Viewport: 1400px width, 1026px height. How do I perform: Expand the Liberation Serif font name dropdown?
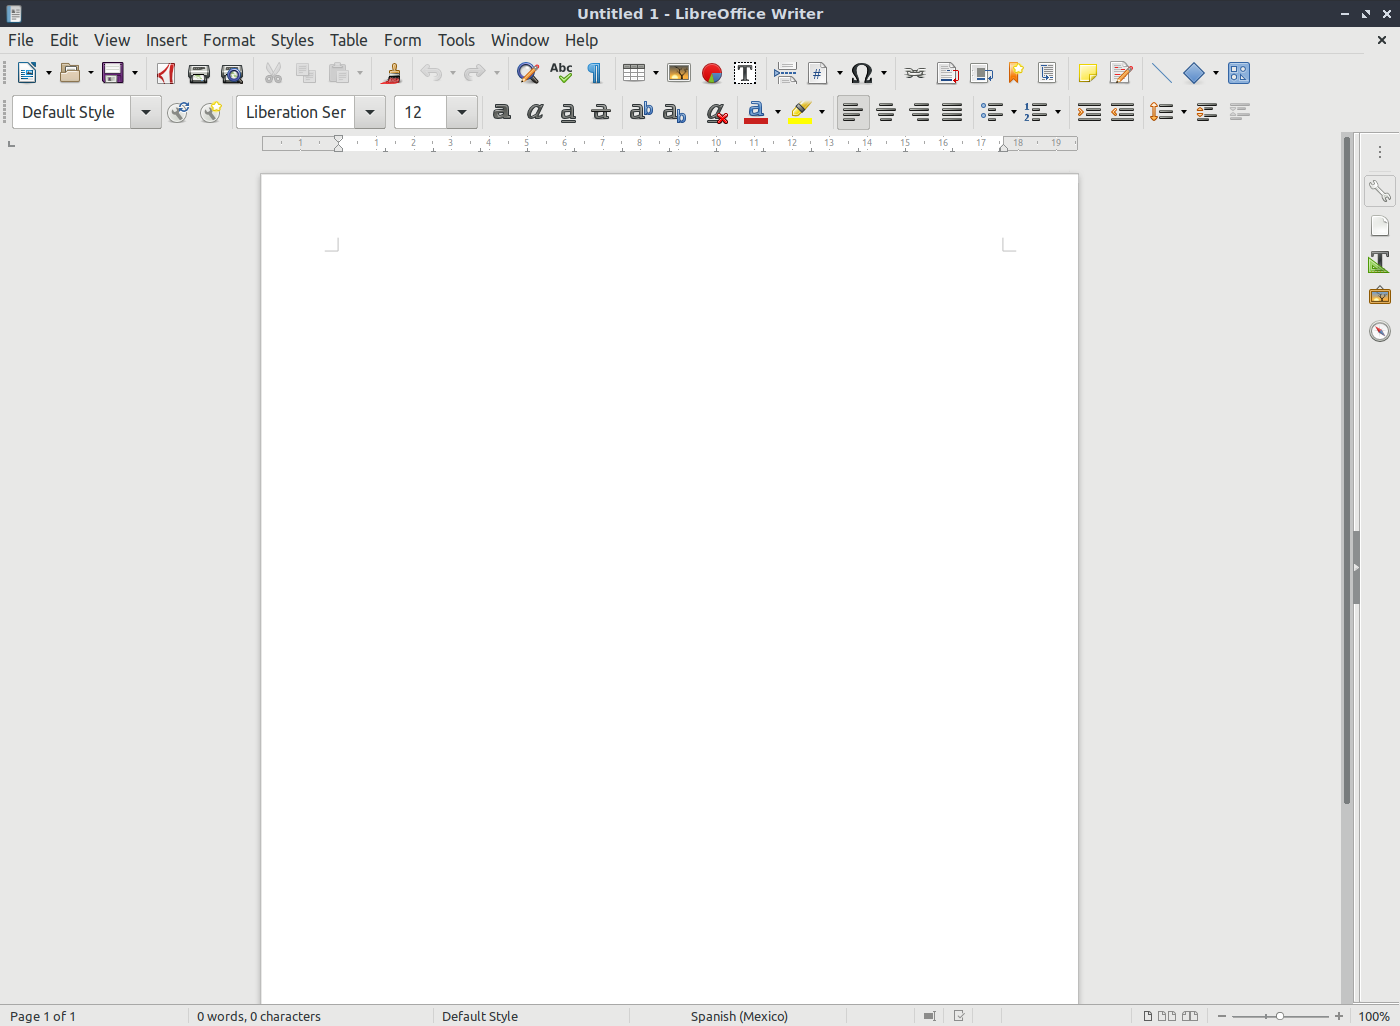click(x=370, y=112)
